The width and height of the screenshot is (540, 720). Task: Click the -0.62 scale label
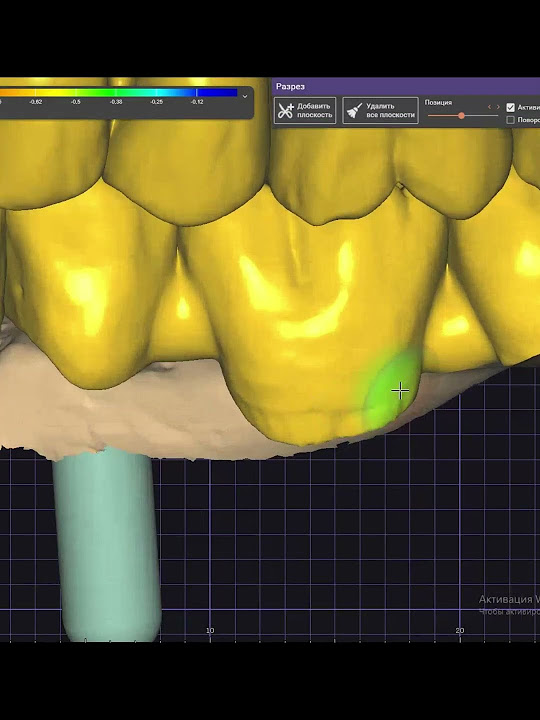[x=35, y=102]
